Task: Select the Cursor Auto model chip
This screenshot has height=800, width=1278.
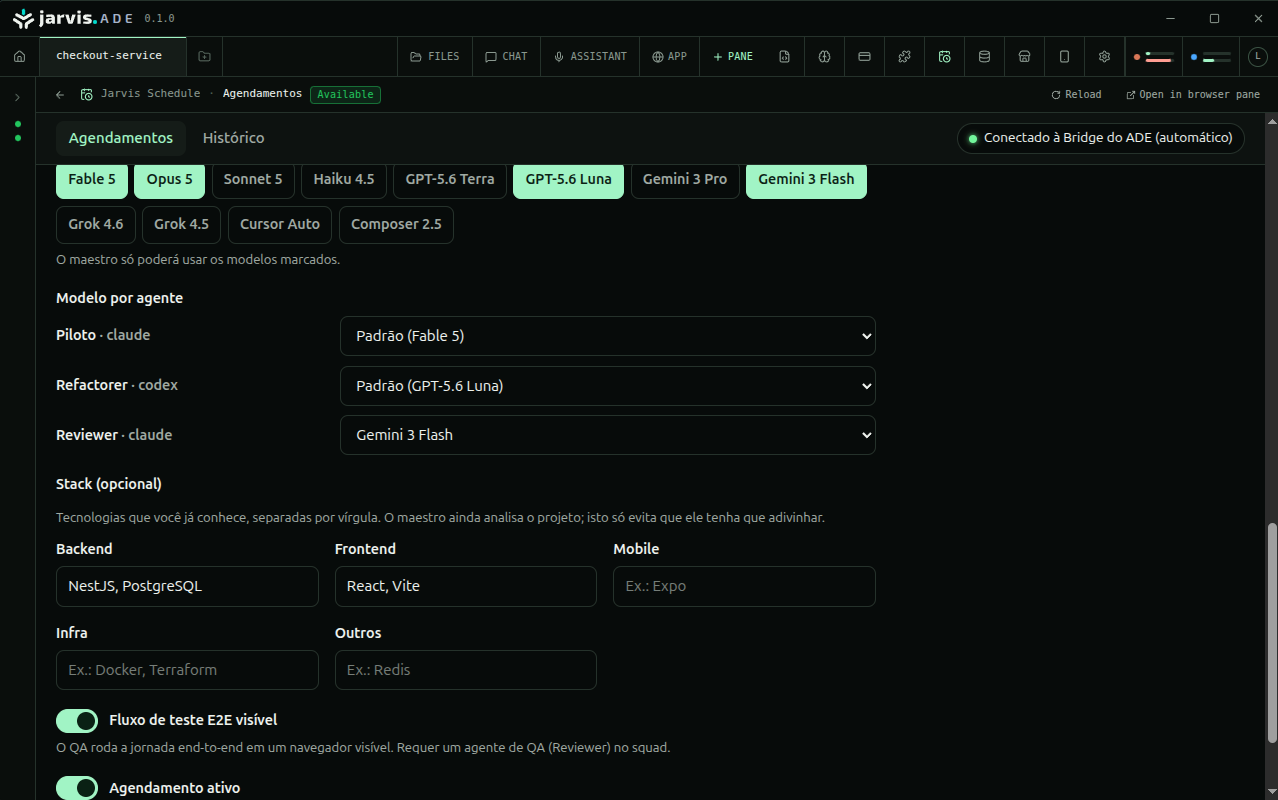Action: [280, 225]
